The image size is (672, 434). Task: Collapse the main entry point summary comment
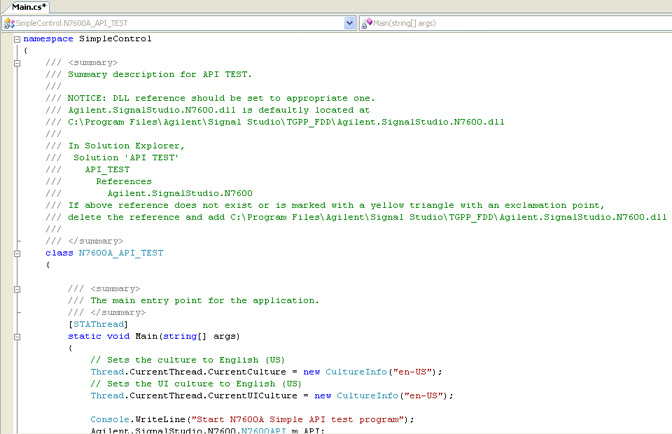(x=17, y=289)
